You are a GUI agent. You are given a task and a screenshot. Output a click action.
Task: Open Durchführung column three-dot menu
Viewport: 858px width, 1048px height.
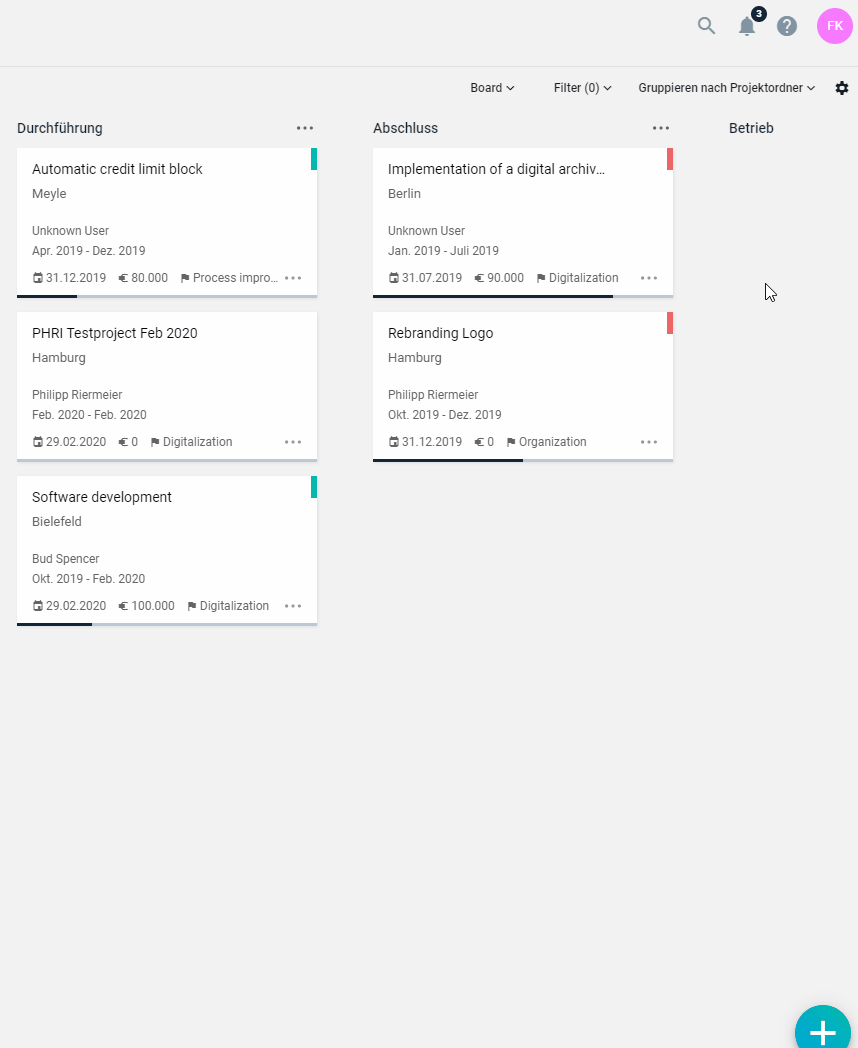point(305,128)
